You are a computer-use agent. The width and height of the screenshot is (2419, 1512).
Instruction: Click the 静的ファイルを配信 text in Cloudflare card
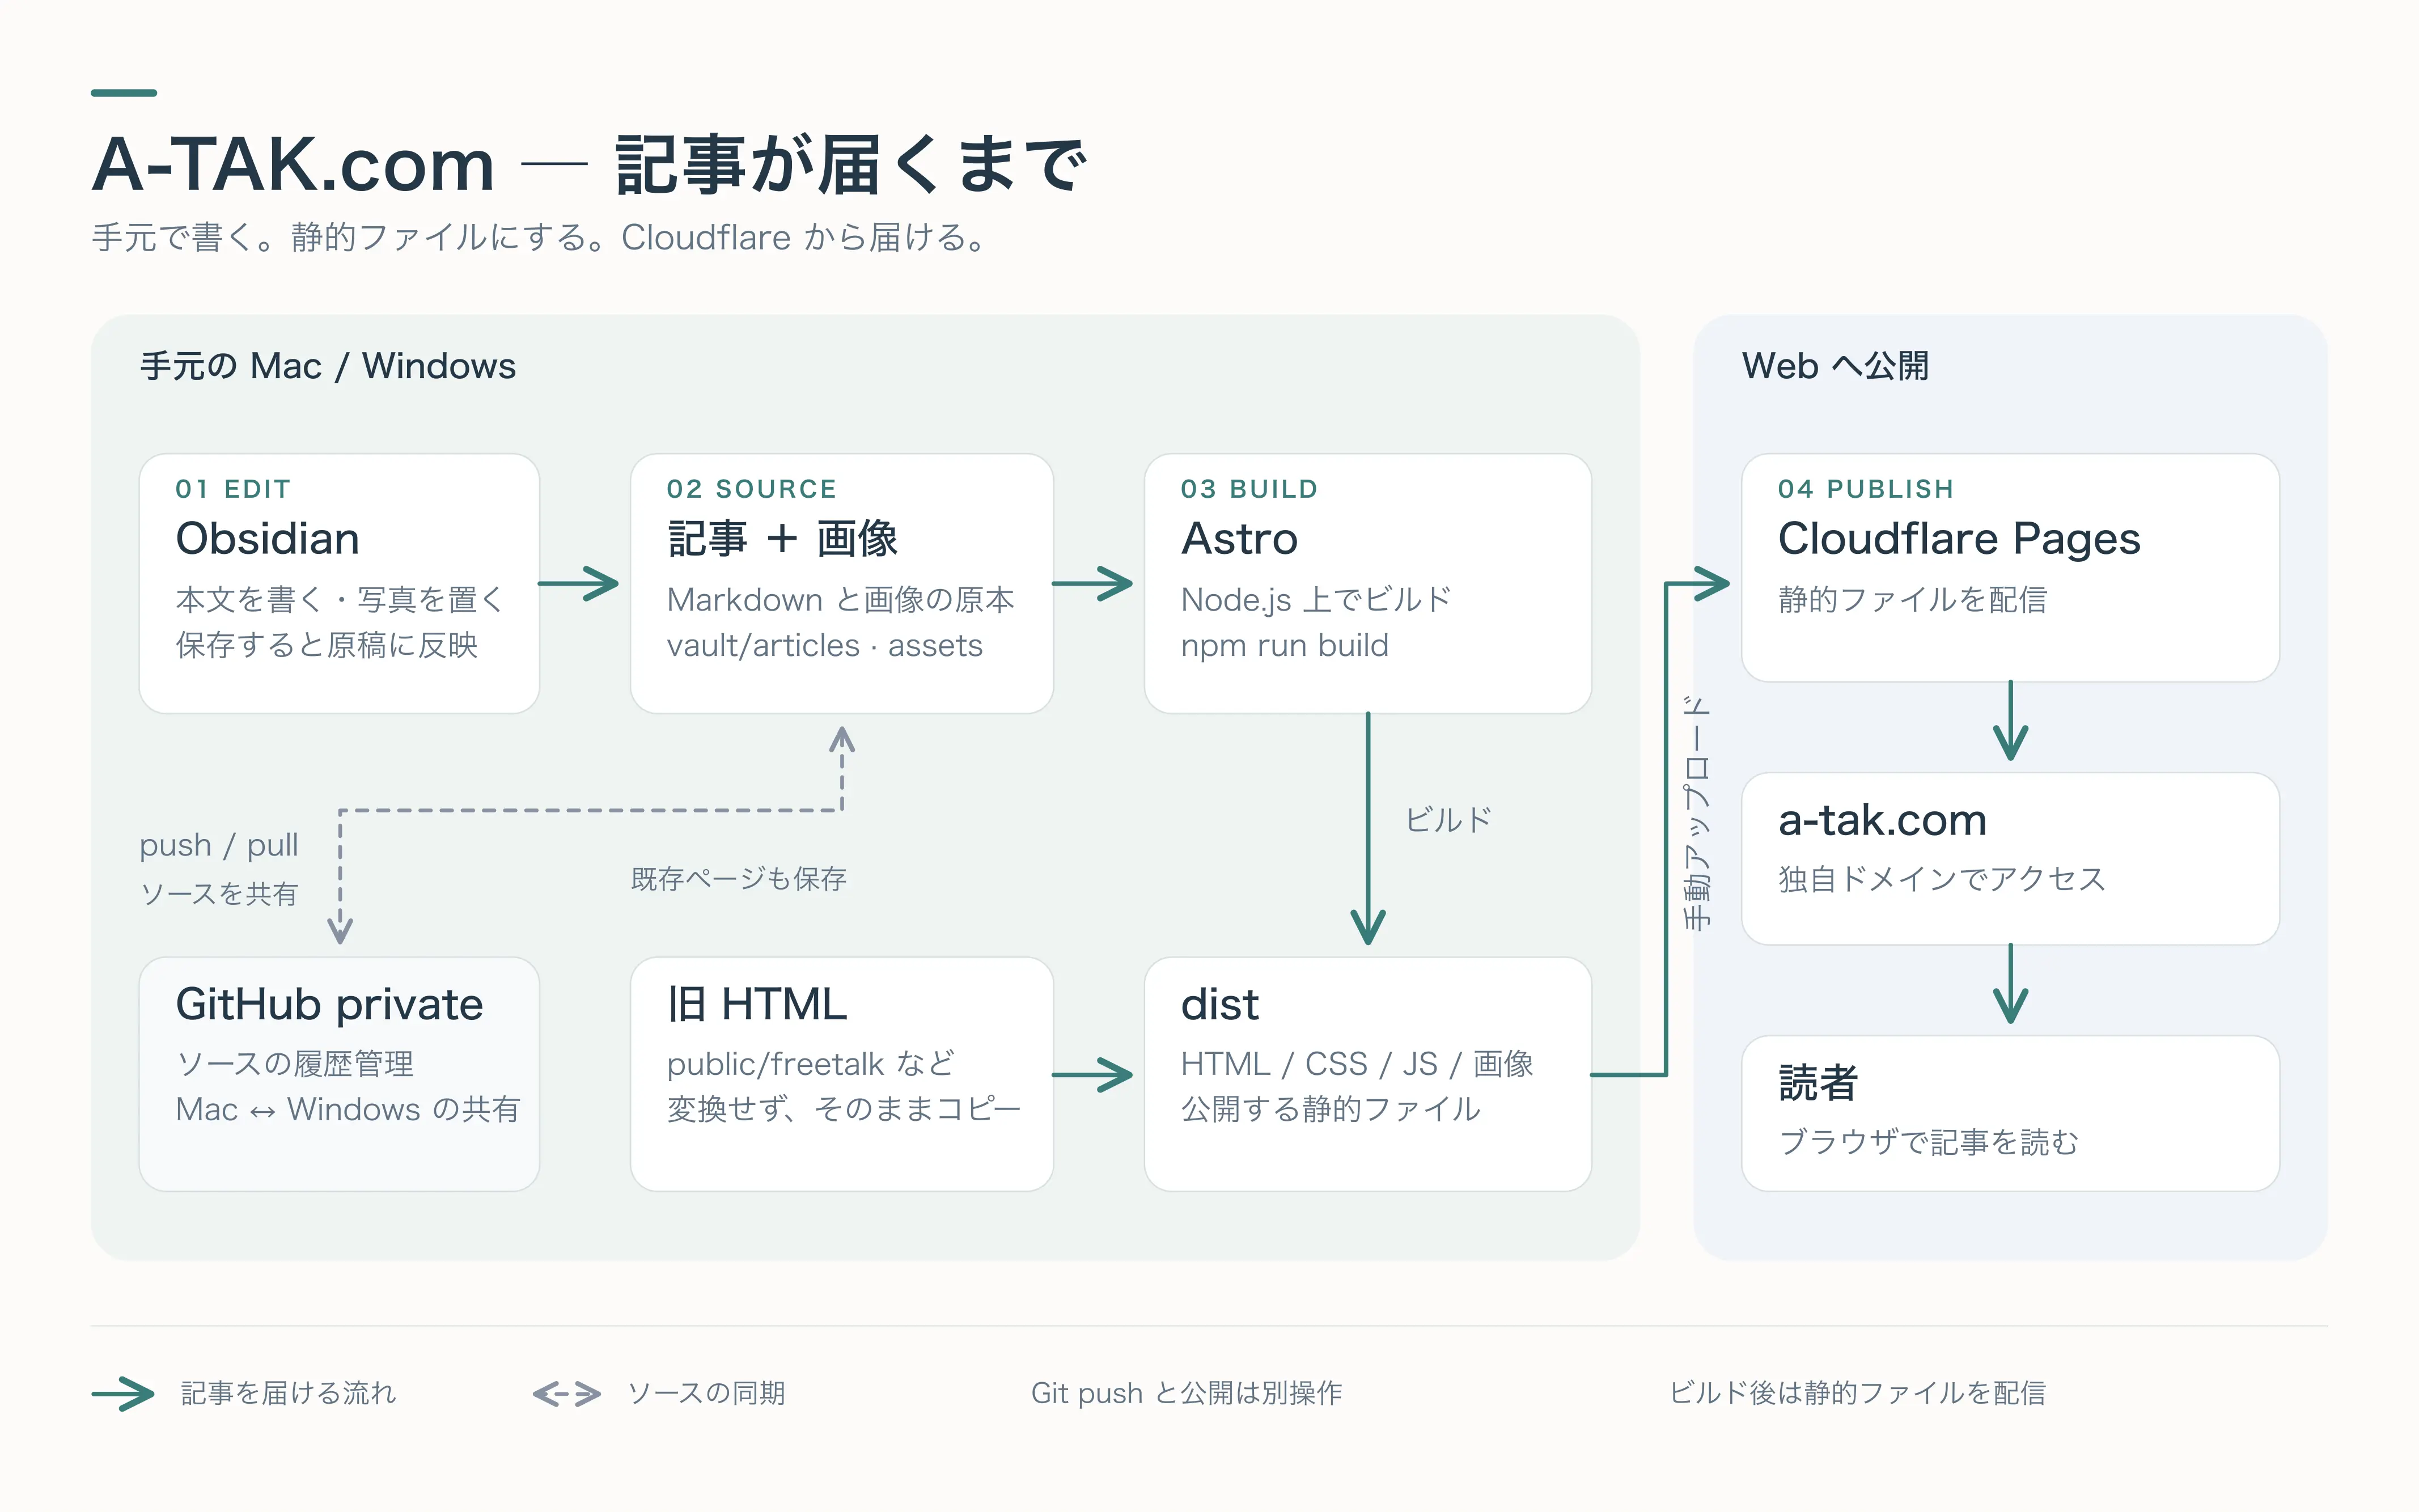click(x=1912, y=600)
